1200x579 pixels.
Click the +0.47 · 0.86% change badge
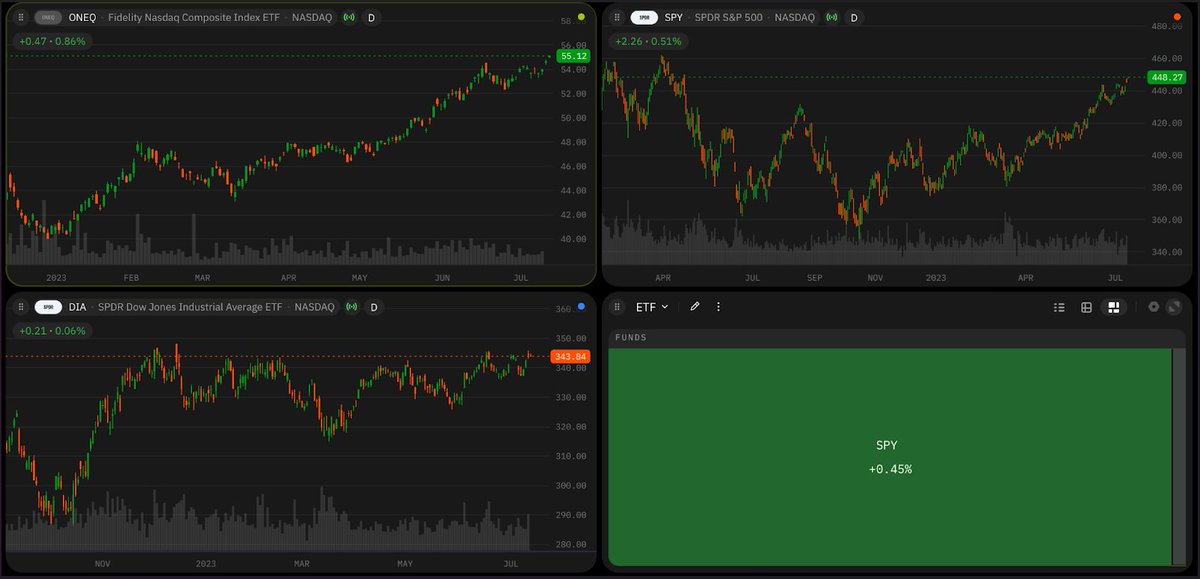(x=52, y=41)
